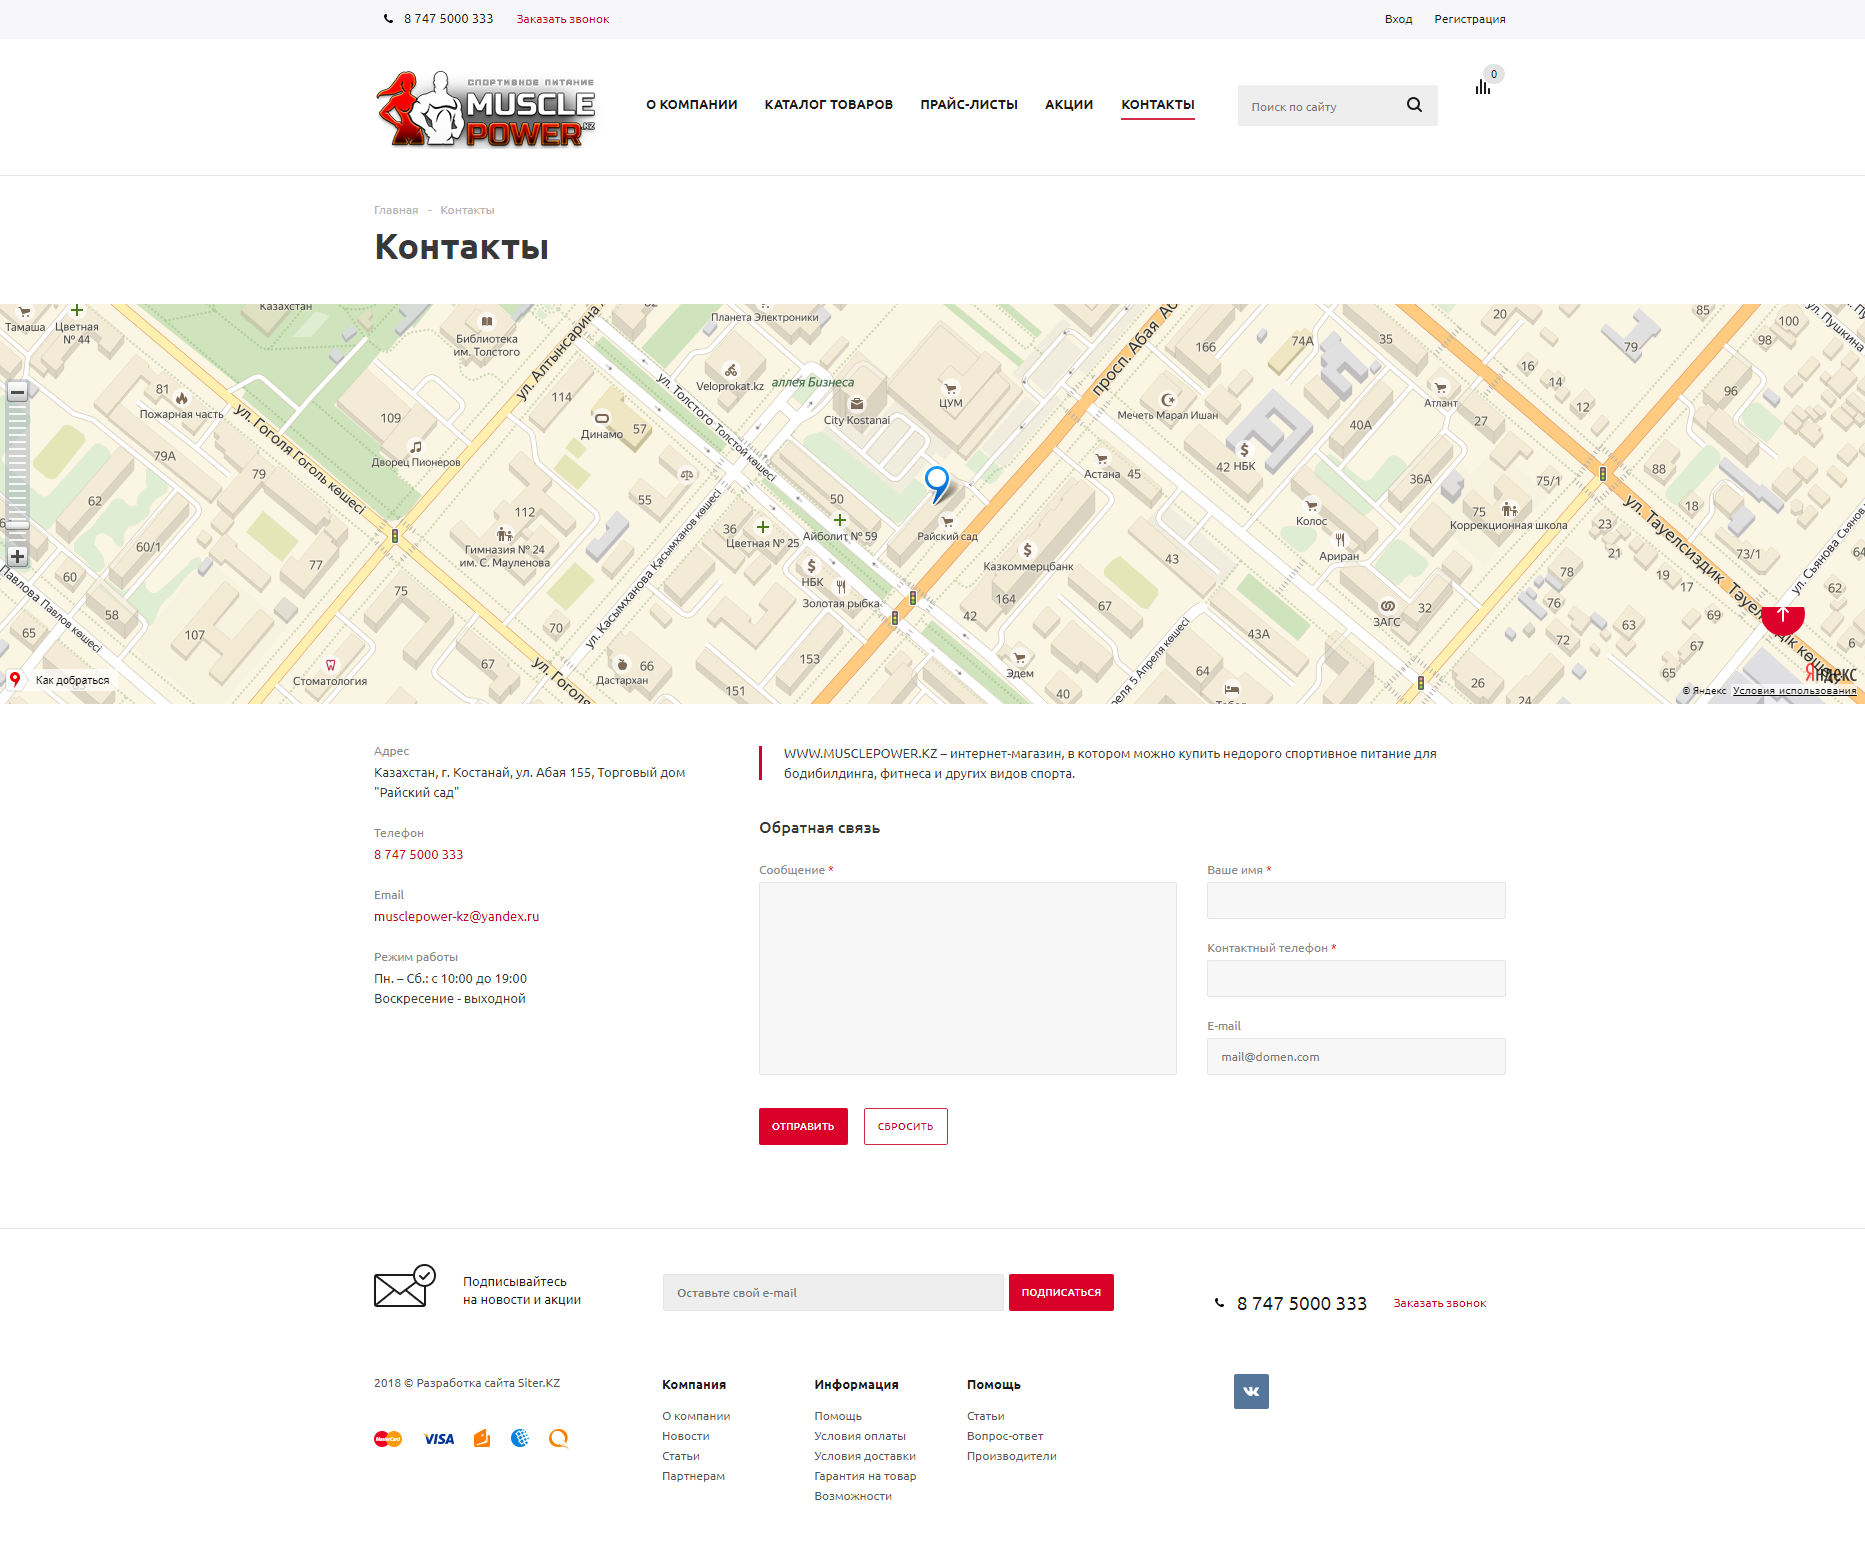Click the ОТПРАВИТЬ submit button
The height and width of the screenshot is (1550, 1865).
coord(803,1126)
